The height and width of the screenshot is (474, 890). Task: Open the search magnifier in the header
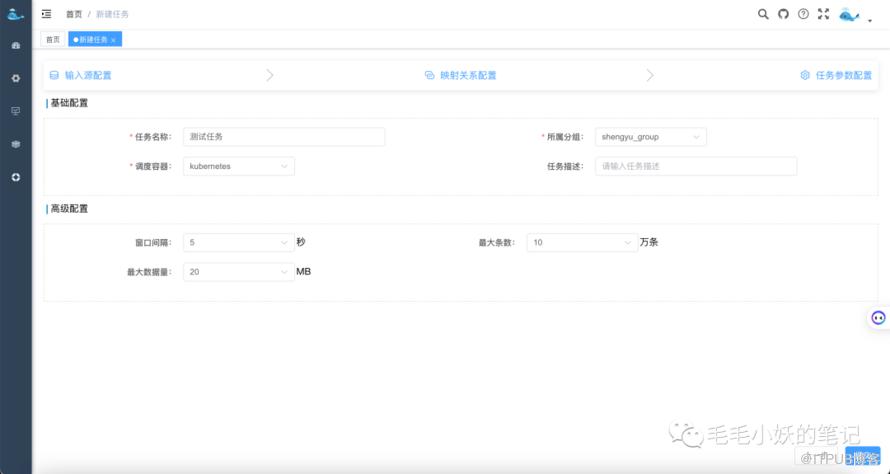coord(763,14)
